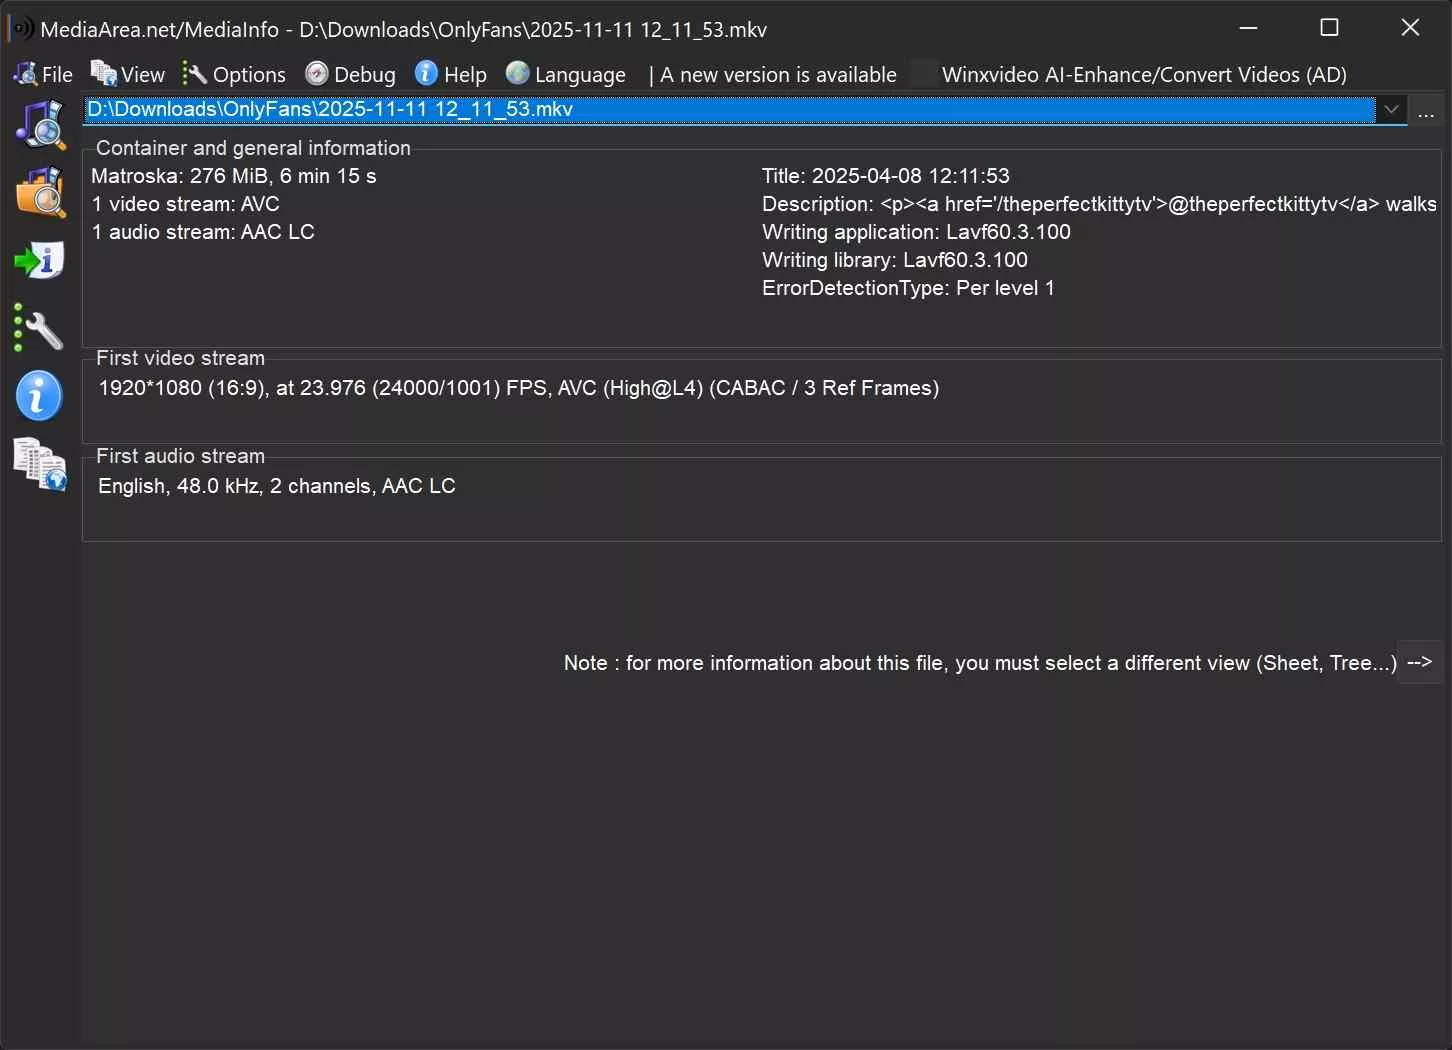Click the '...' browse button beside file path
This screenshot has width=1452, height=1050.
pos(1426,112)
